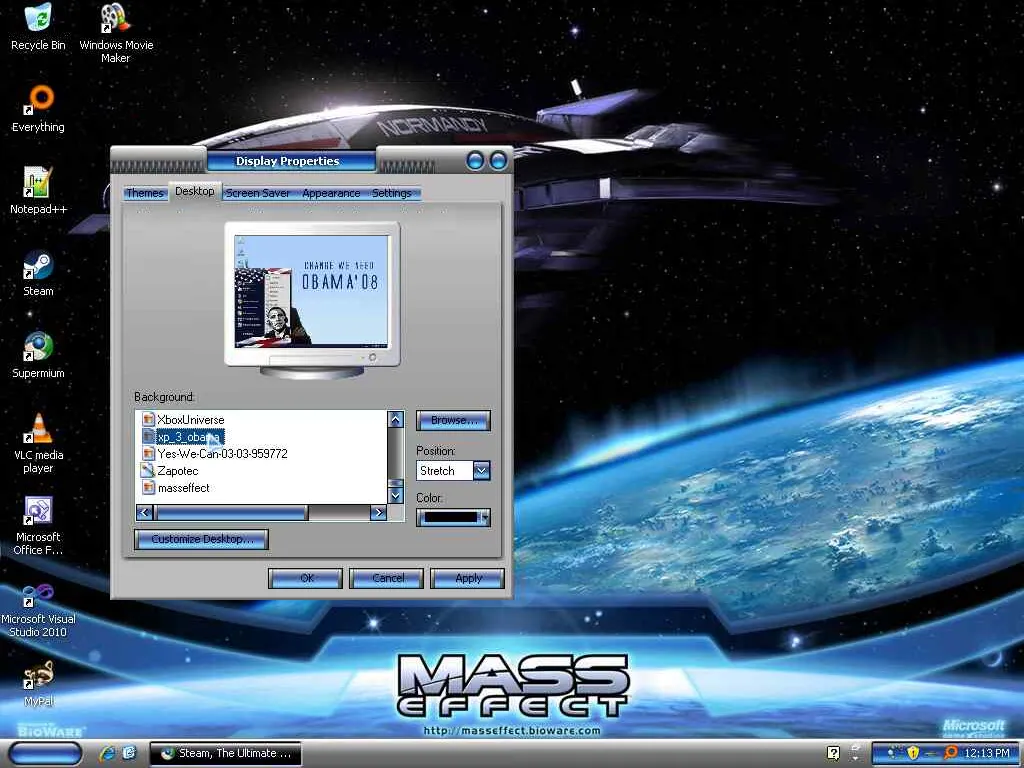Click background list scroll down arrow
The width and height of the screenshot is (1024, 768).
[x=395, y=495]
